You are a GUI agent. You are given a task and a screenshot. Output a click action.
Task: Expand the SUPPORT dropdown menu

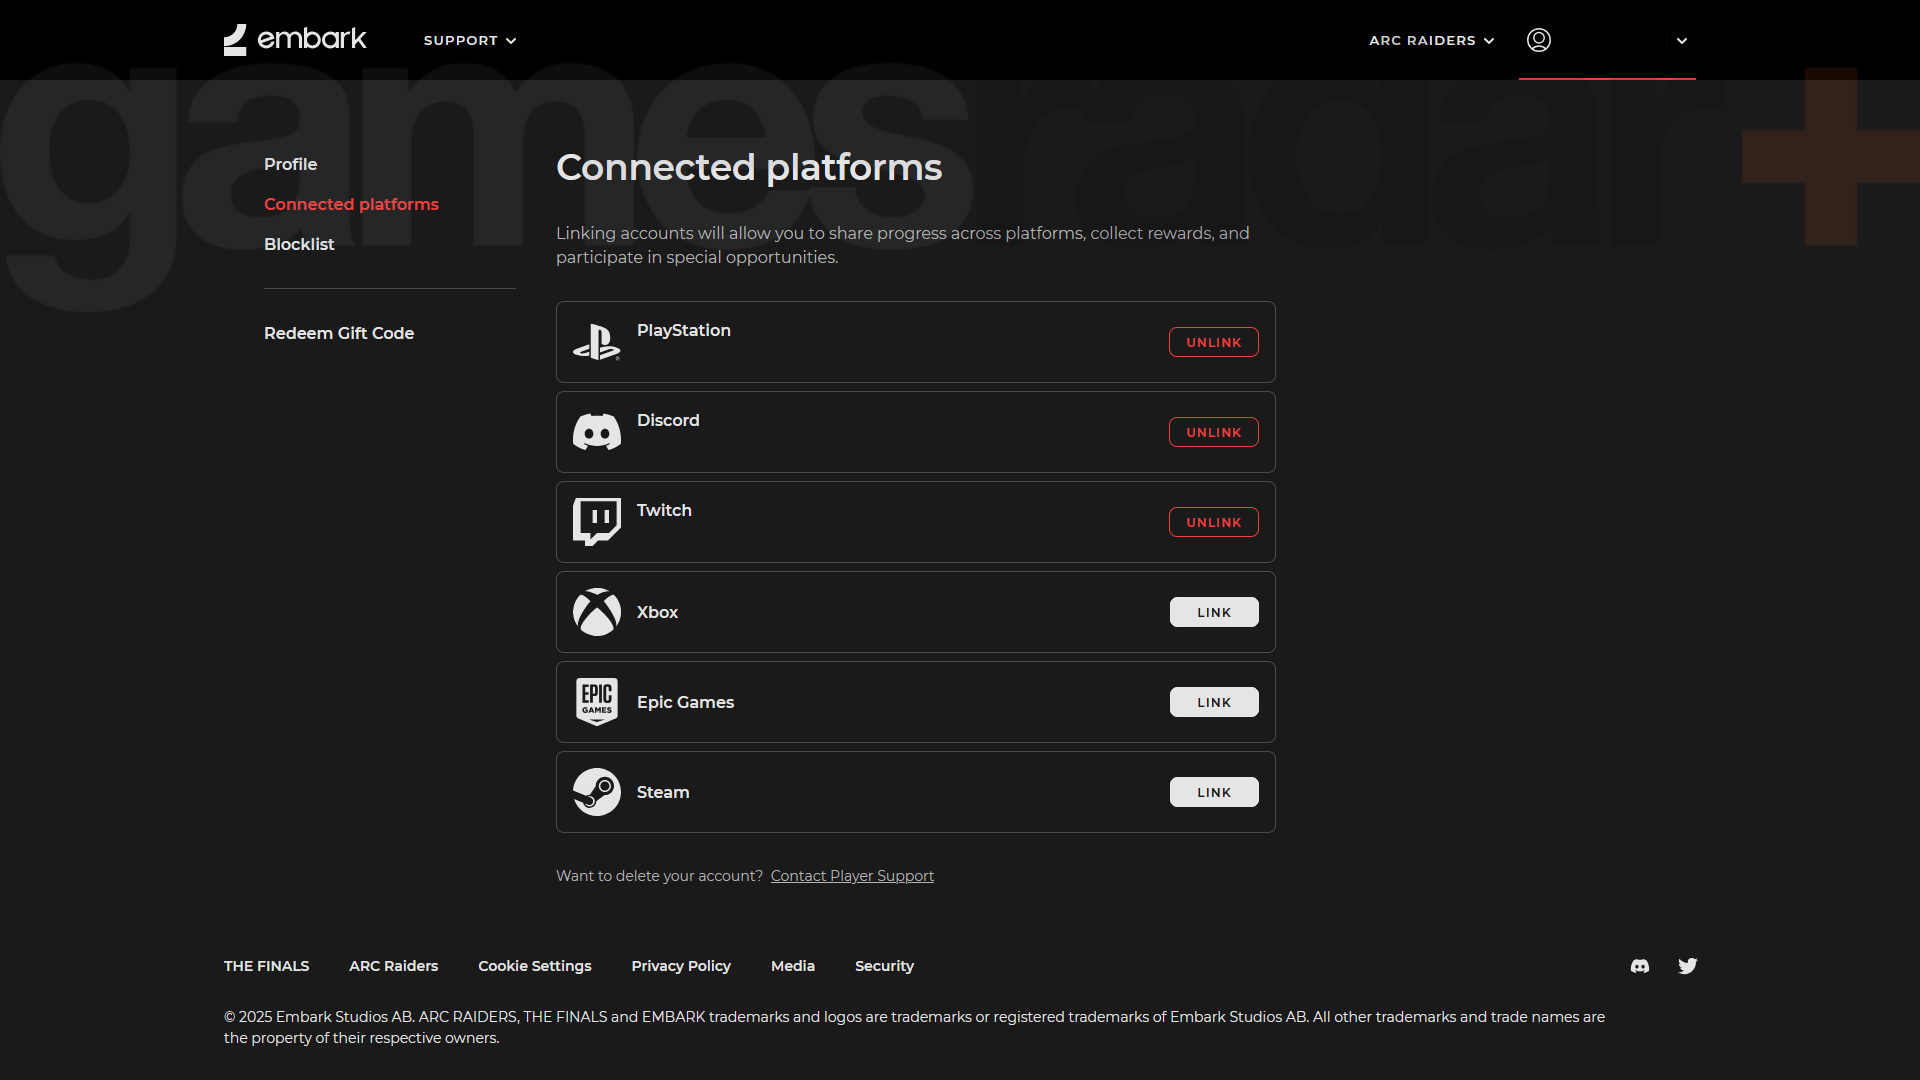point(469,40)
